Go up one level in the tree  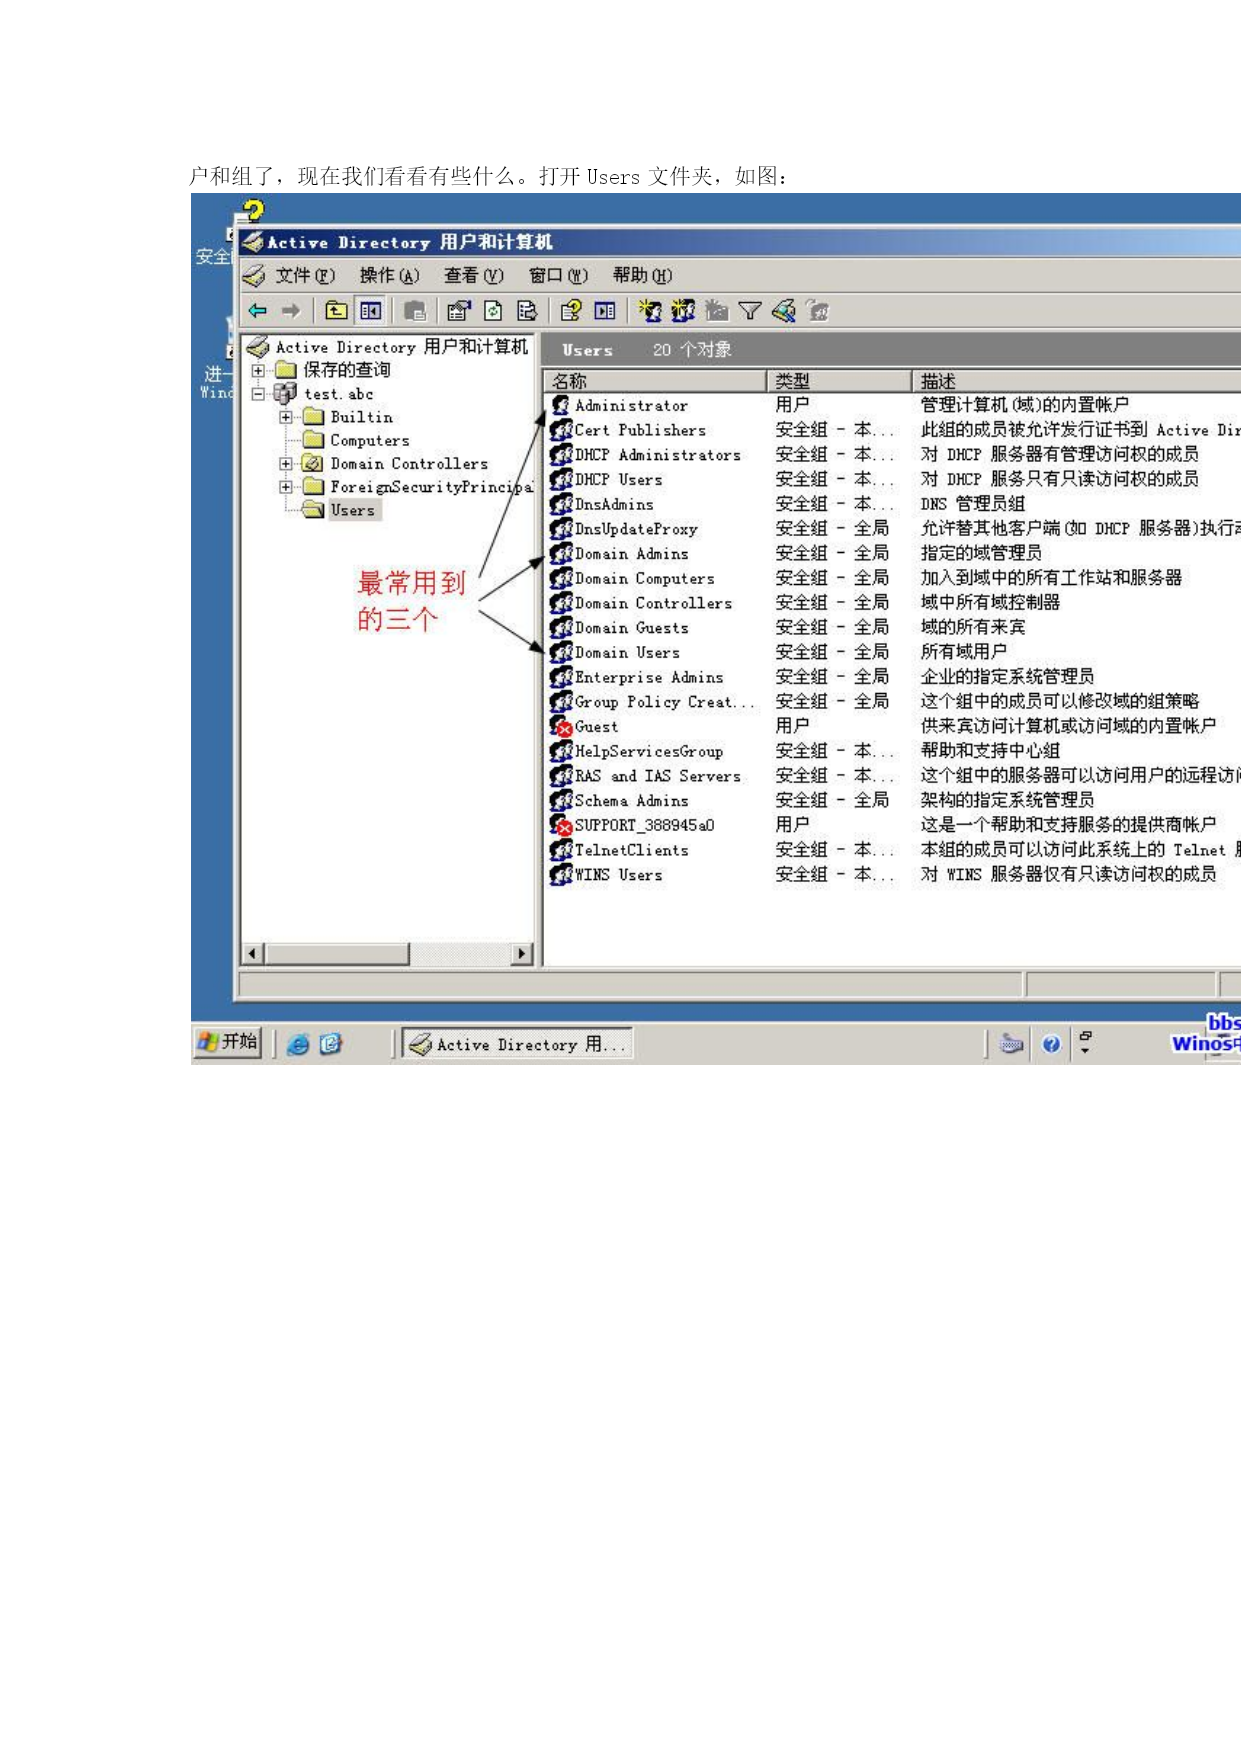click(x=337, y=311)
